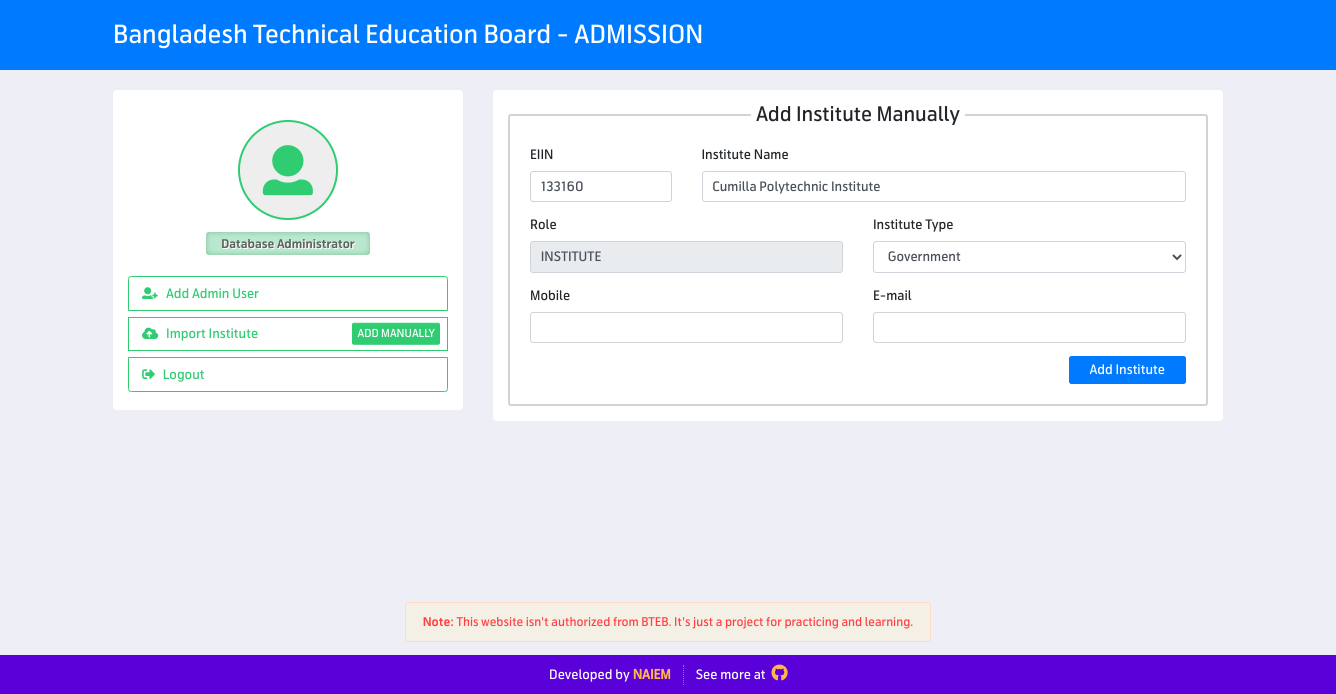Click the ADMISSION board title in the header
The image size is (1336, 694).
(x=407, y=34)
